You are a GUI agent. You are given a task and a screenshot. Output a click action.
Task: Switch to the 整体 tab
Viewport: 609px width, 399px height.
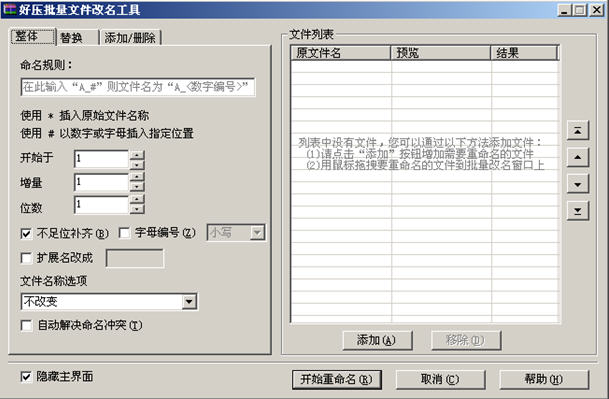(x=33, y=37)
